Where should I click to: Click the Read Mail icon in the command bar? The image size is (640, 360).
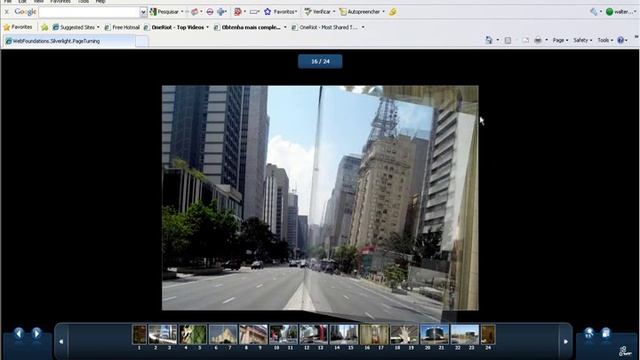[525, 40]
